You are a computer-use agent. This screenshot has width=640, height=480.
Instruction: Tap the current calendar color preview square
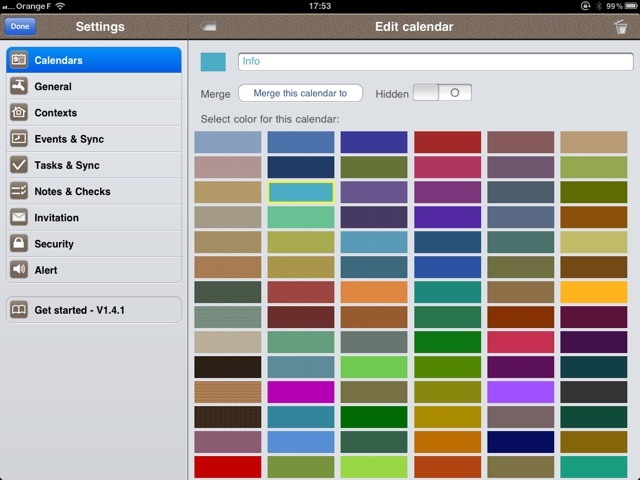pyautogui.click(x=213, y=62)
